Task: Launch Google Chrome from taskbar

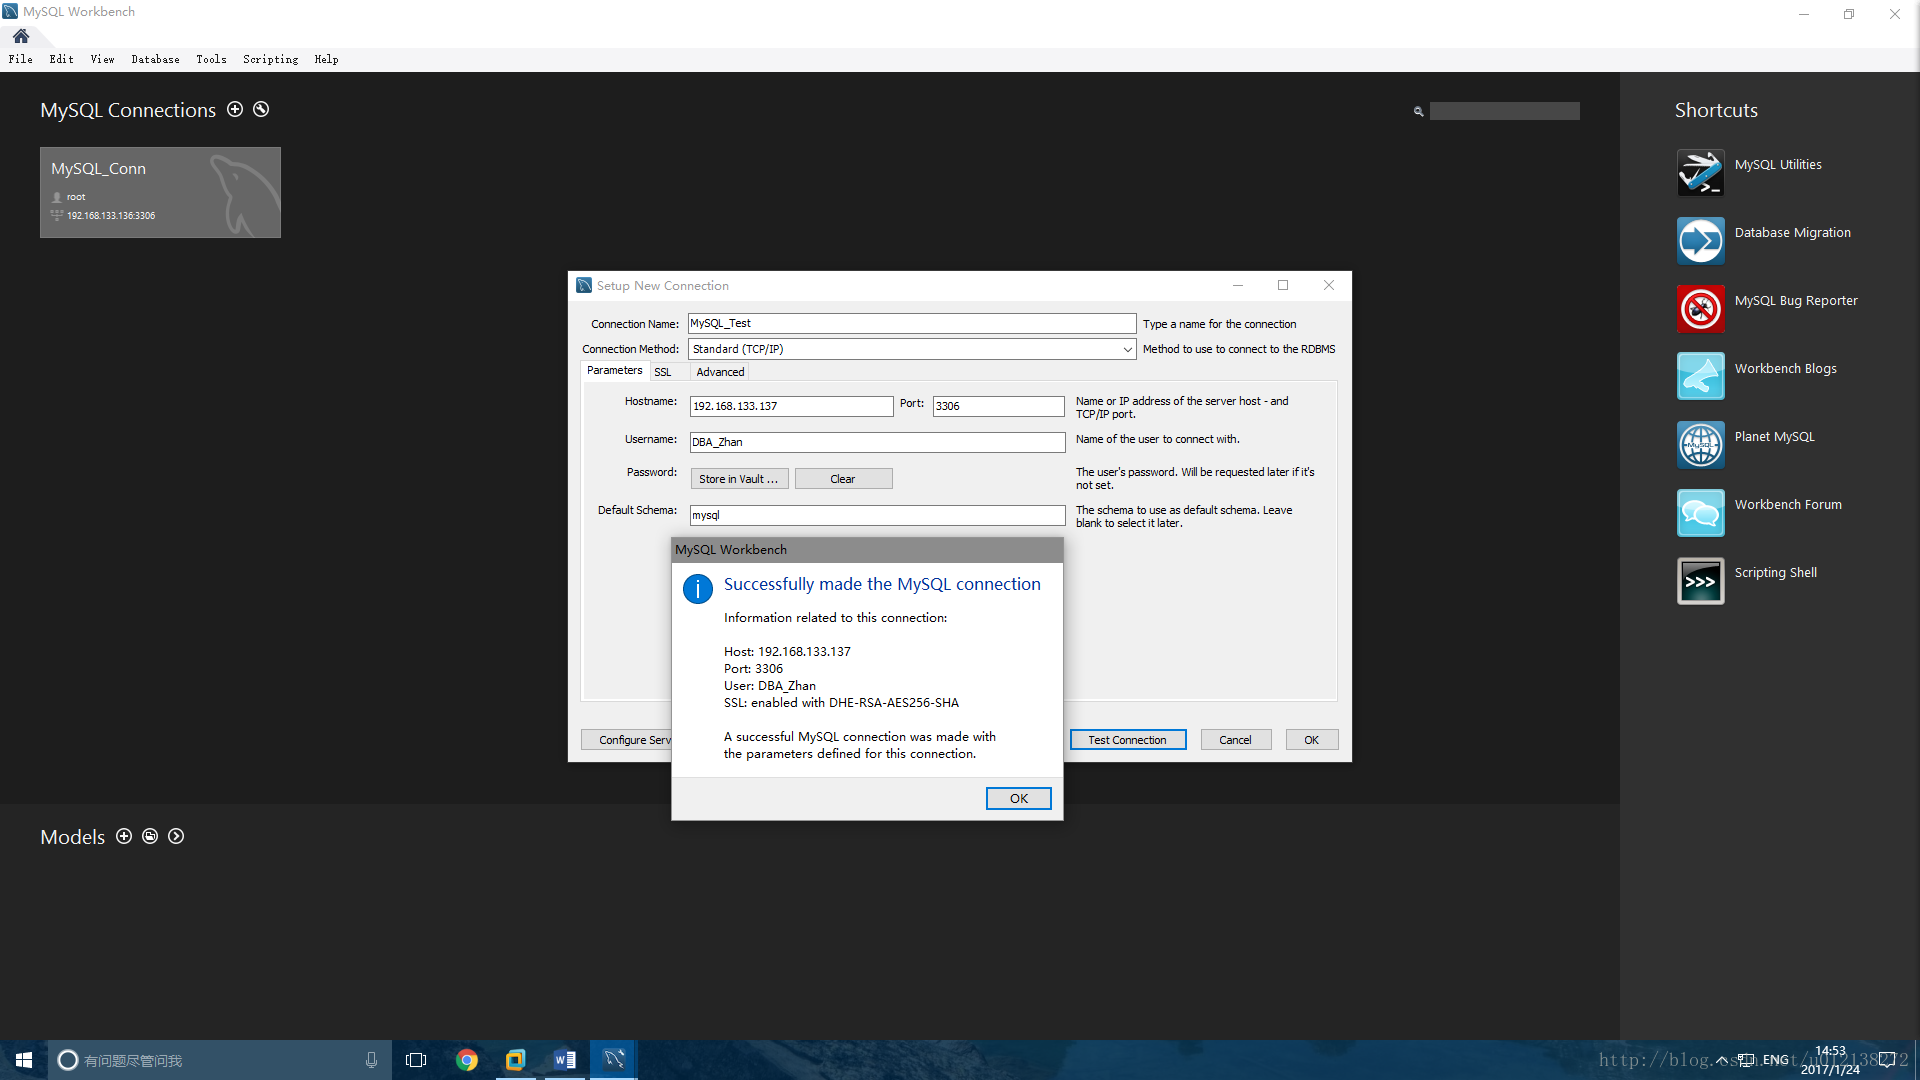Action: tap(467, 1060)
